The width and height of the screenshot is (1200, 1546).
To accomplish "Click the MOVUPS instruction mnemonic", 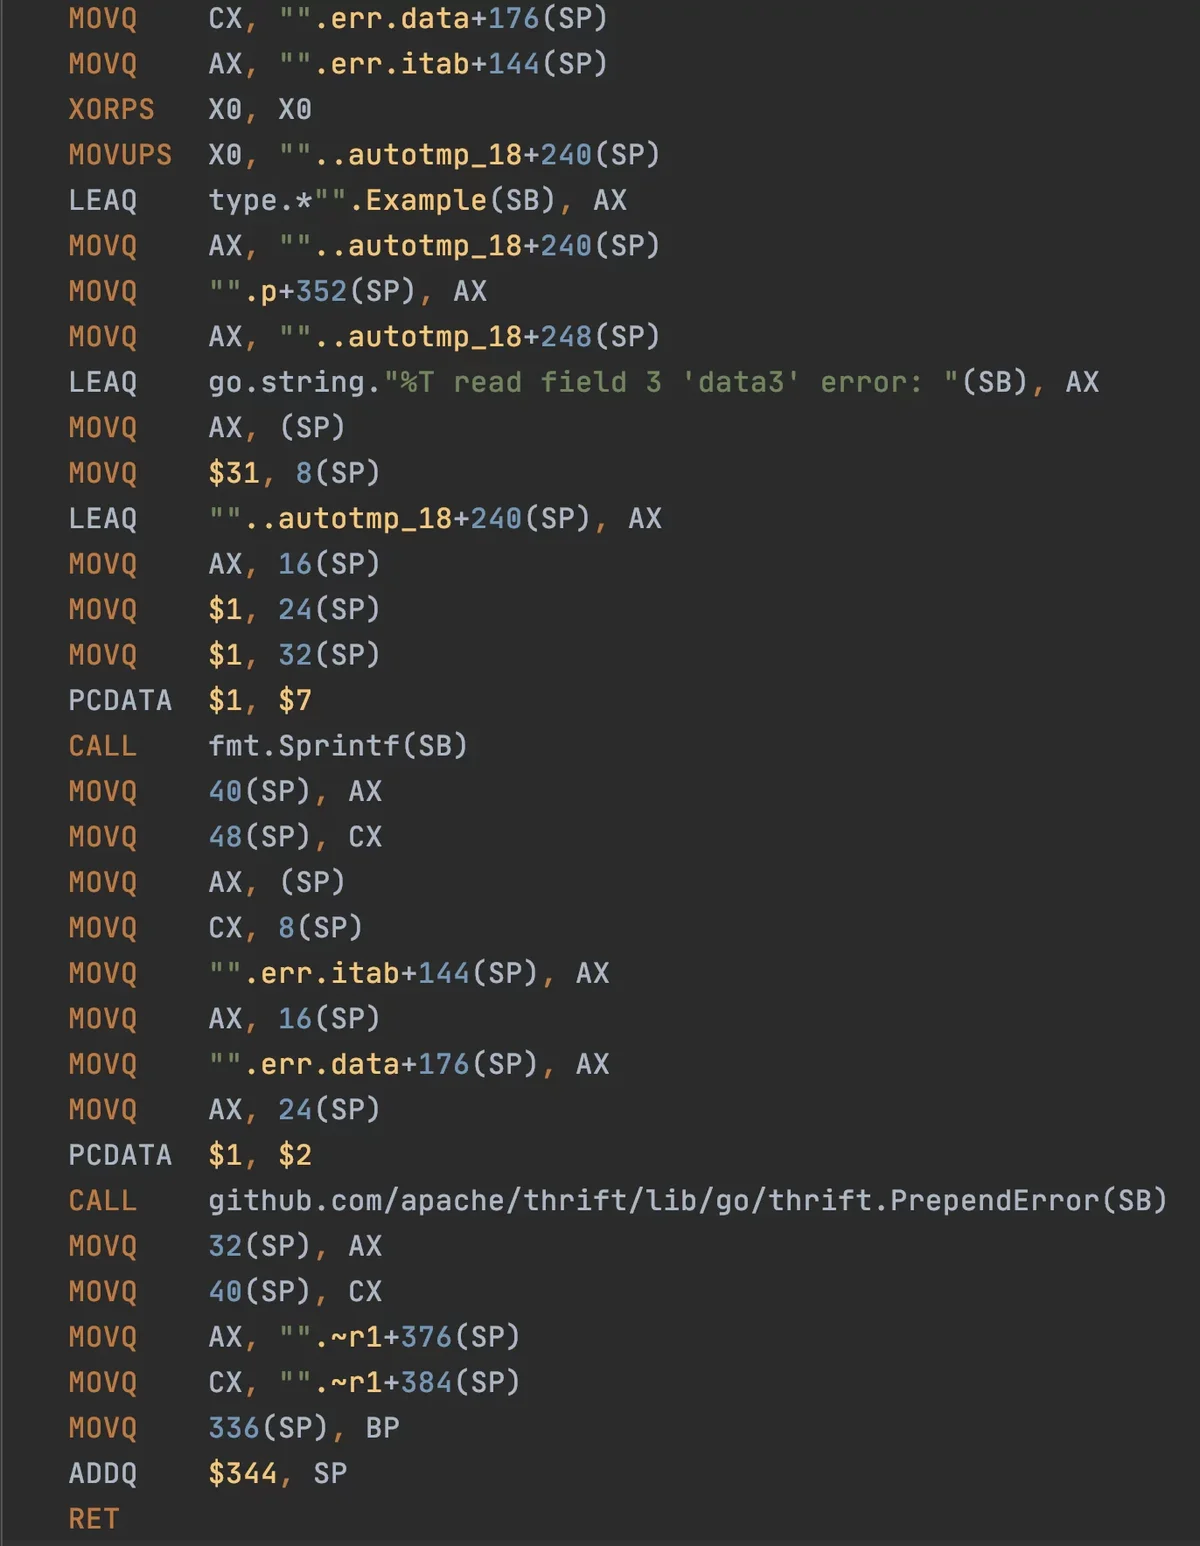I will (120, 155).
